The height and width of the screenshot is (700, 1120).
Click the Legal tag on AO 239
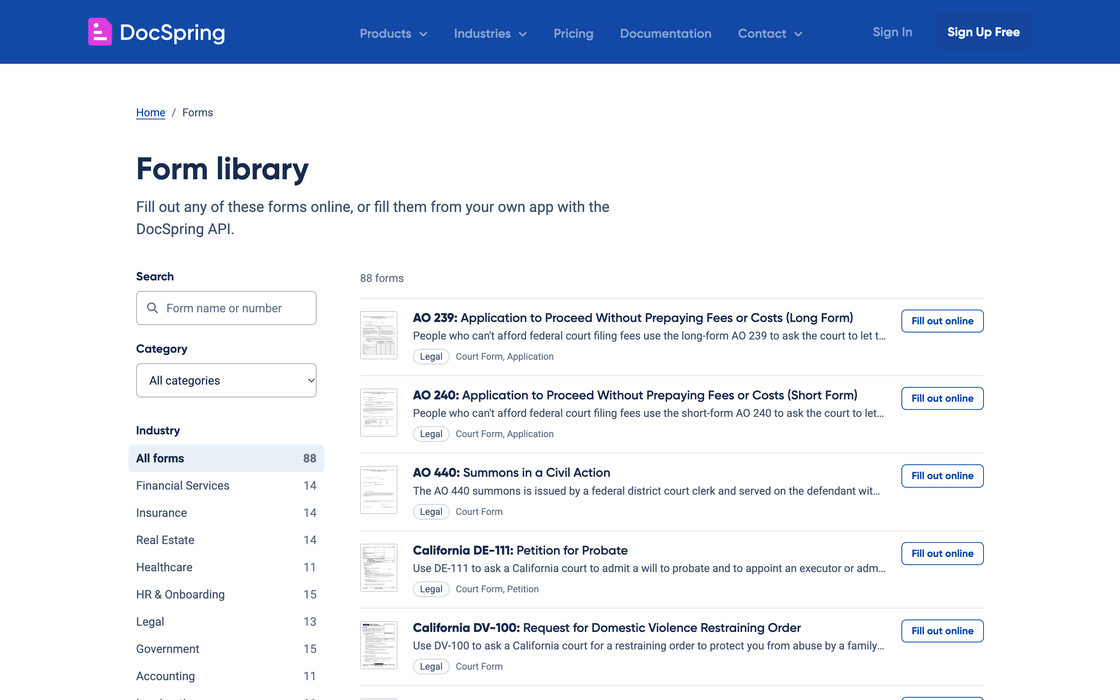pyautogui.click(x=431, y=356)
